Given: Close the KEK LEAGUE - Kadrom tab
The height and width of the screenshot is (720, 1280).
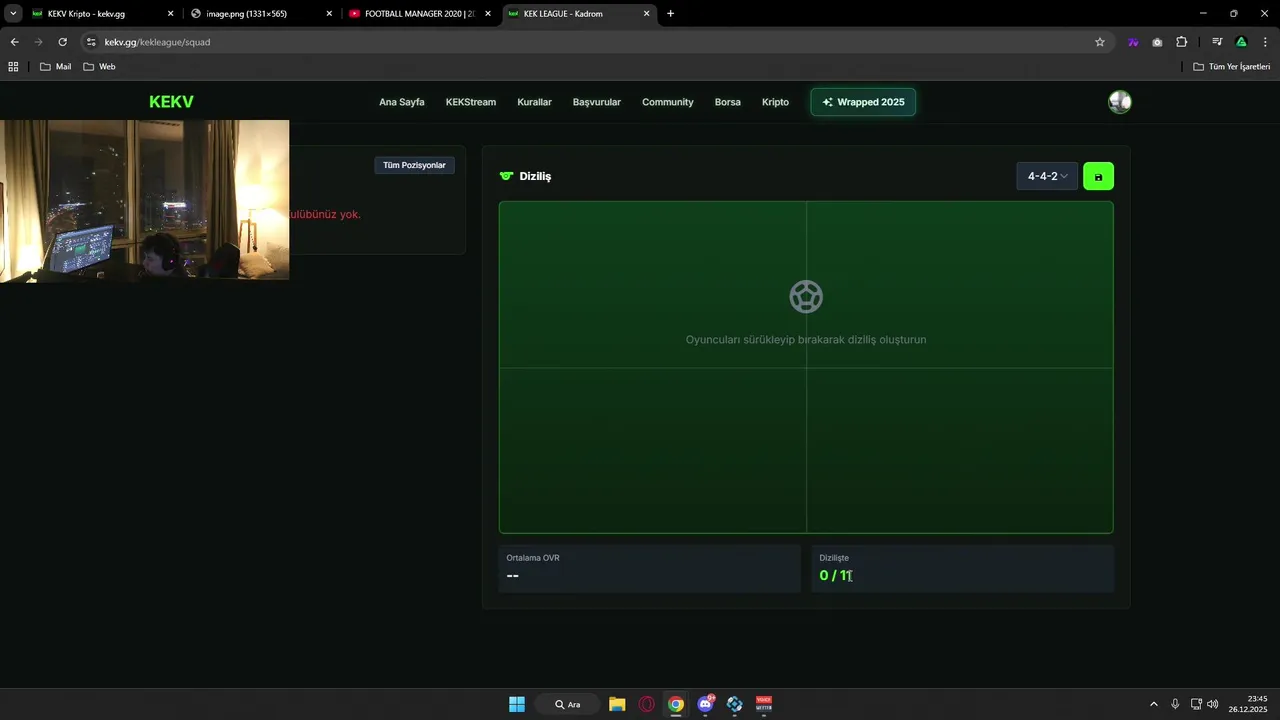Looking at the screenshot, I should coord(646,14).
